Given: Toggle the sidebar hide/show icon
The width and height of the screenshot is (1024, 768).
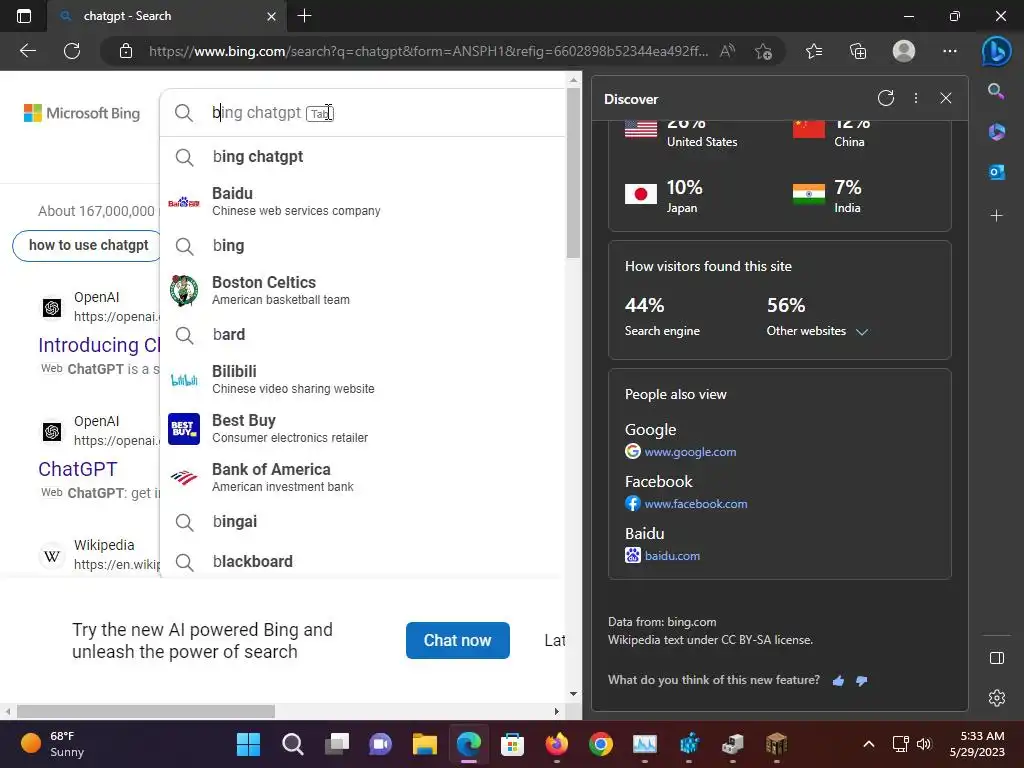Looking at the screenshot, I should (x=997, y=658).
